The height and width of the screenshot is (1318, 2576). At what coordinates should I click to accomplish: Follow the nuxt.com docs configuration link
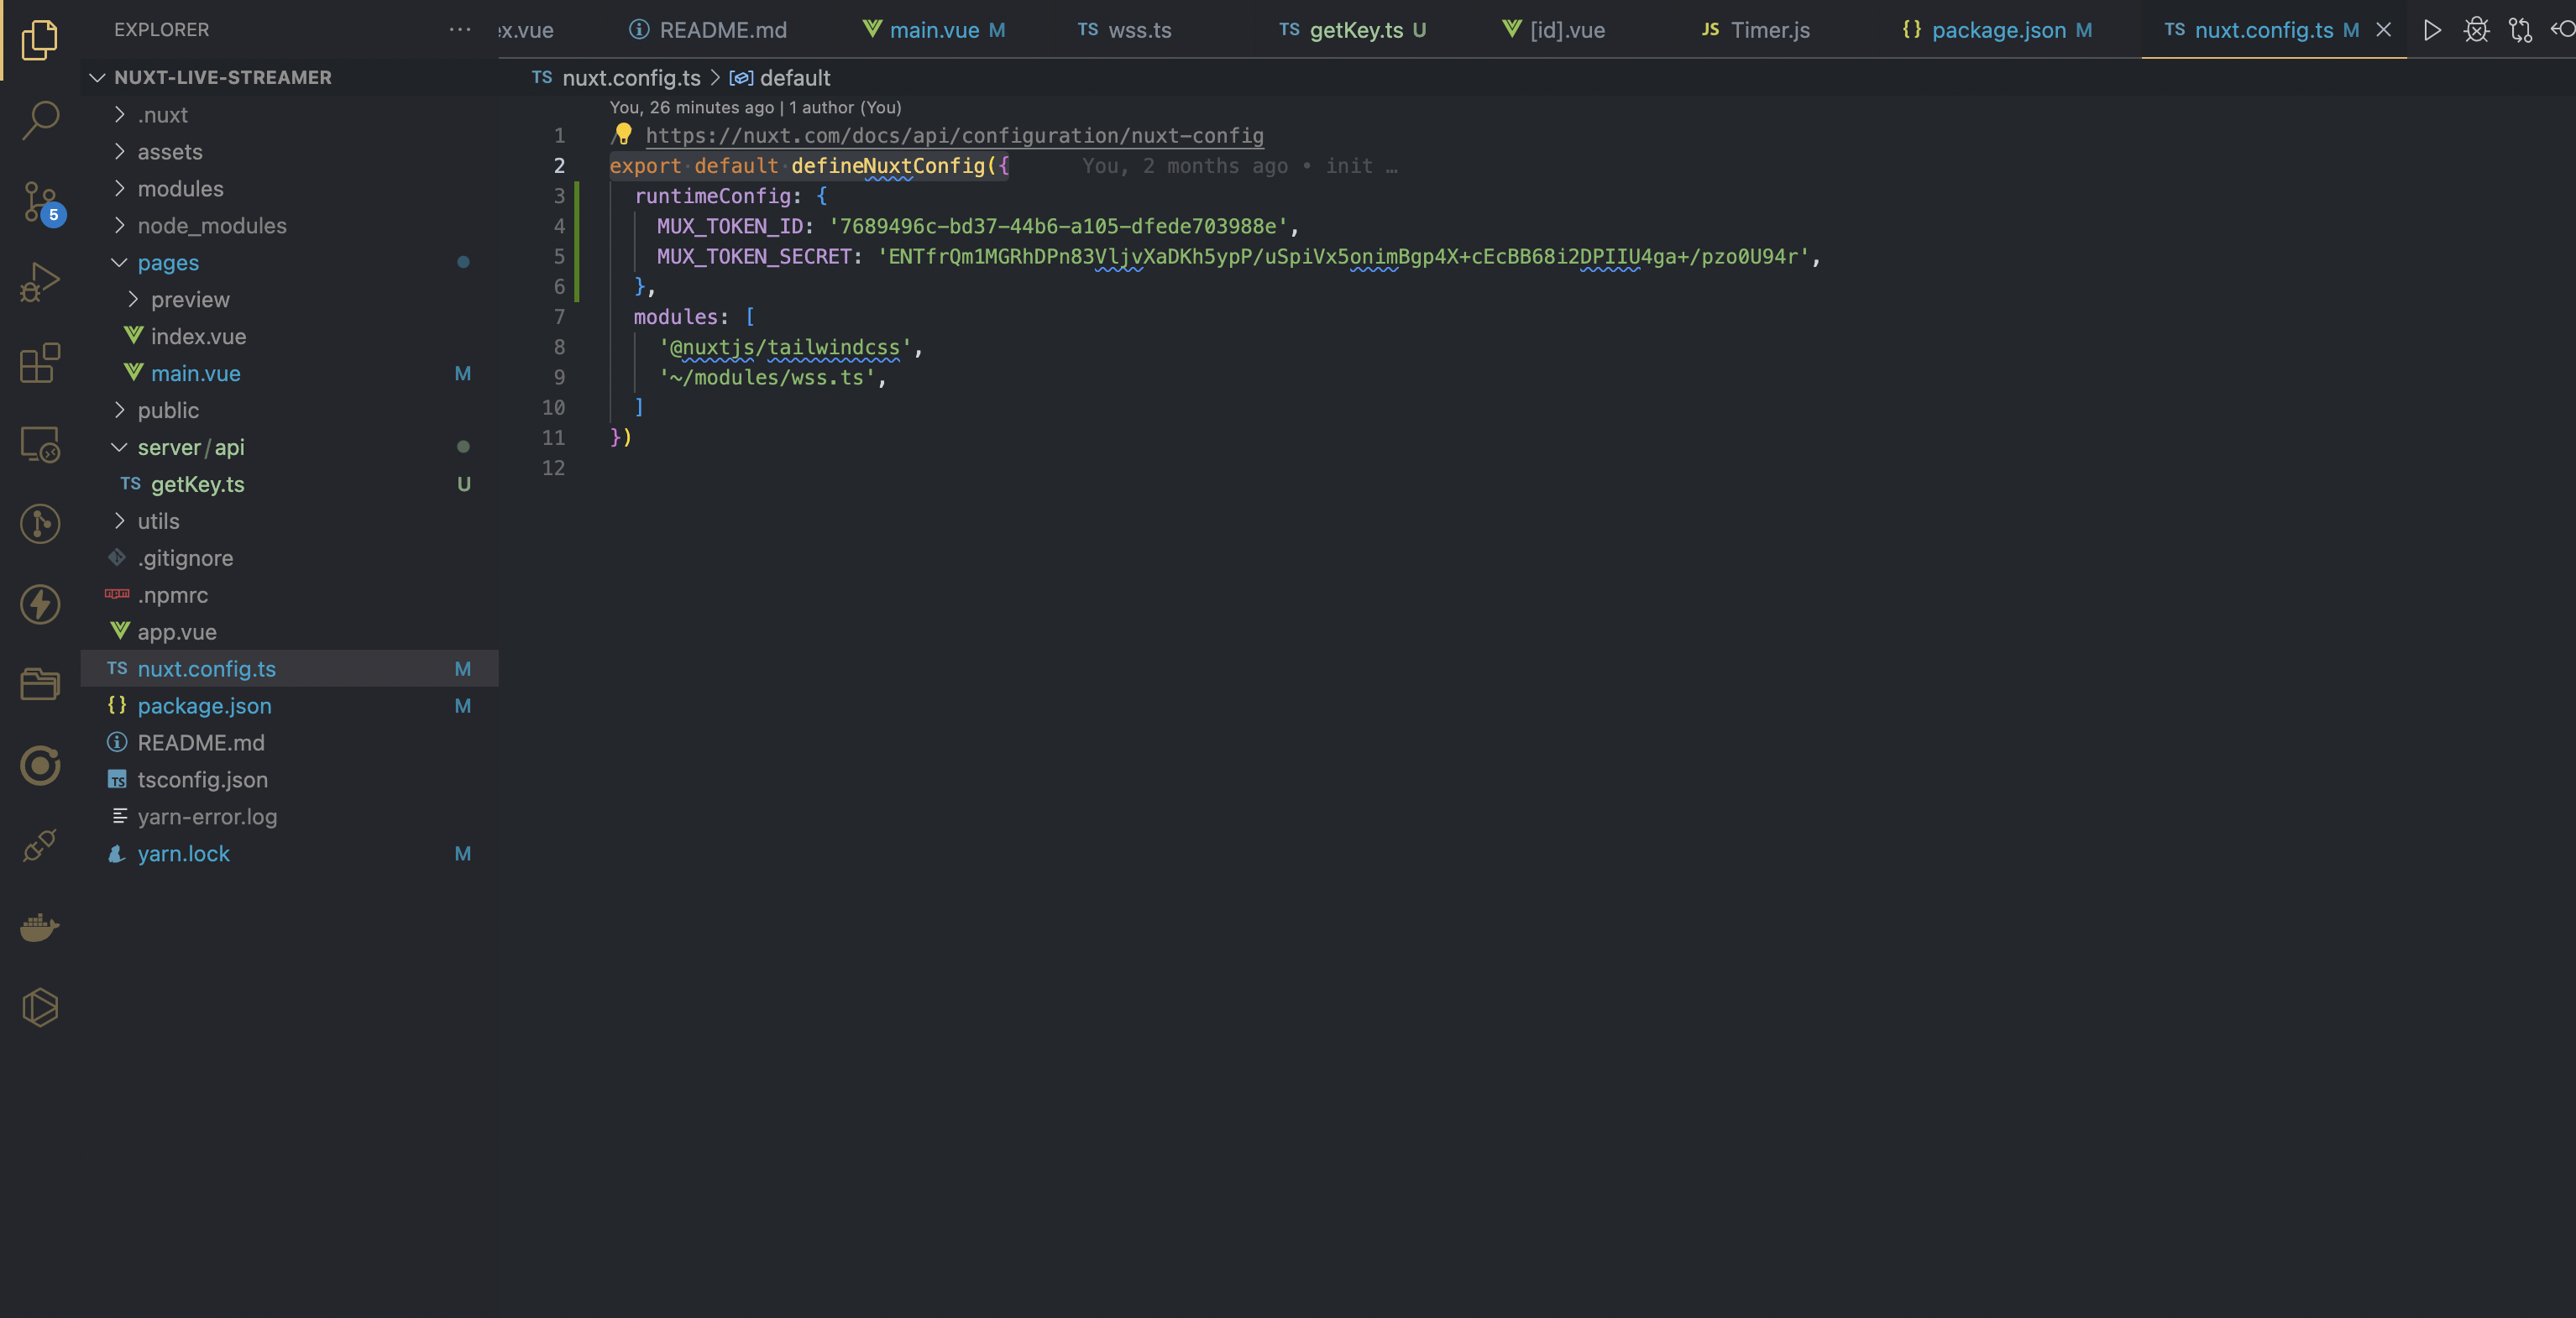[954, 136]
